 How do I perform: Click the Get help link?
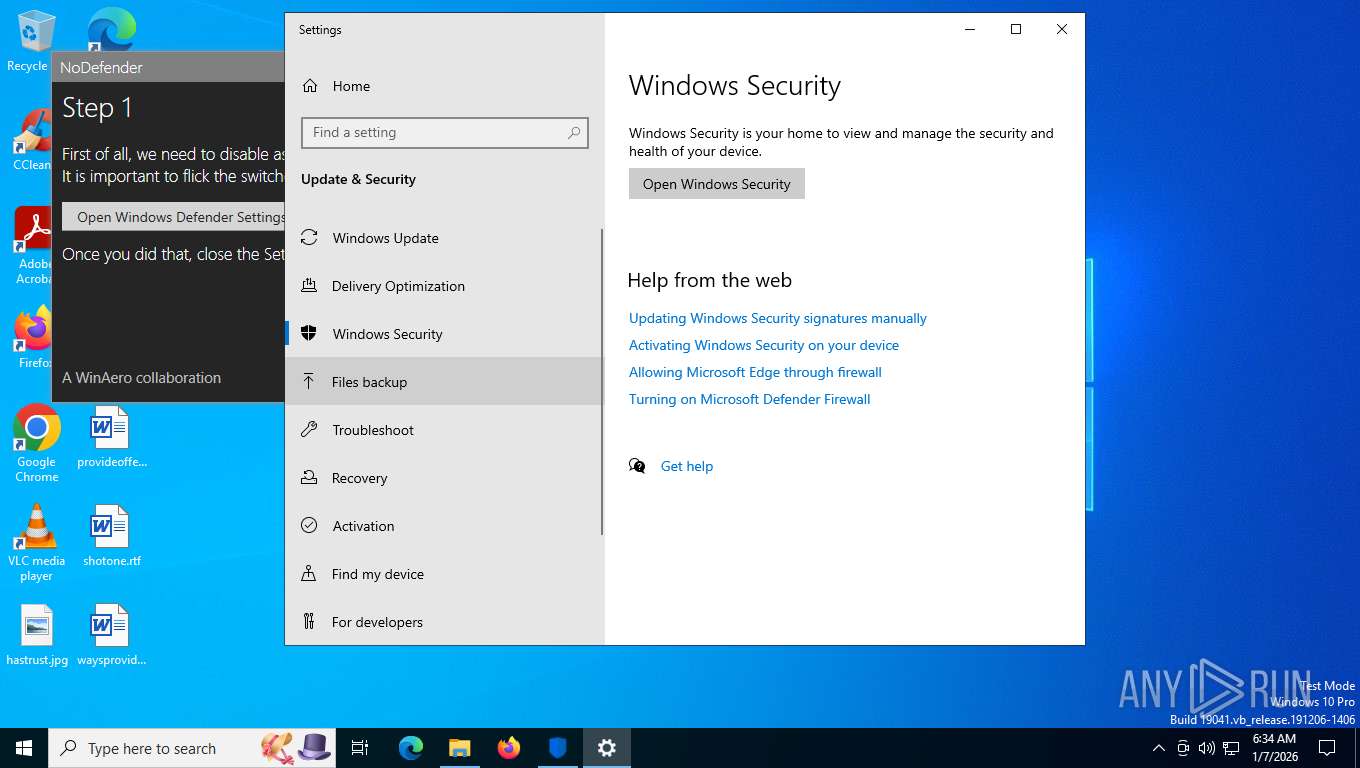click(687, 466)
